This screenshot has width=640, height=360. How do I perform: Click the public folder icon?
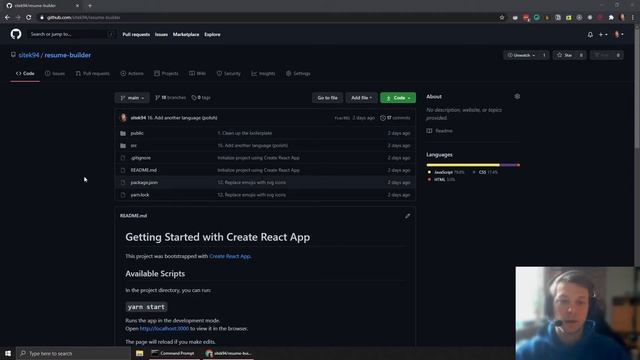(123, 133)
